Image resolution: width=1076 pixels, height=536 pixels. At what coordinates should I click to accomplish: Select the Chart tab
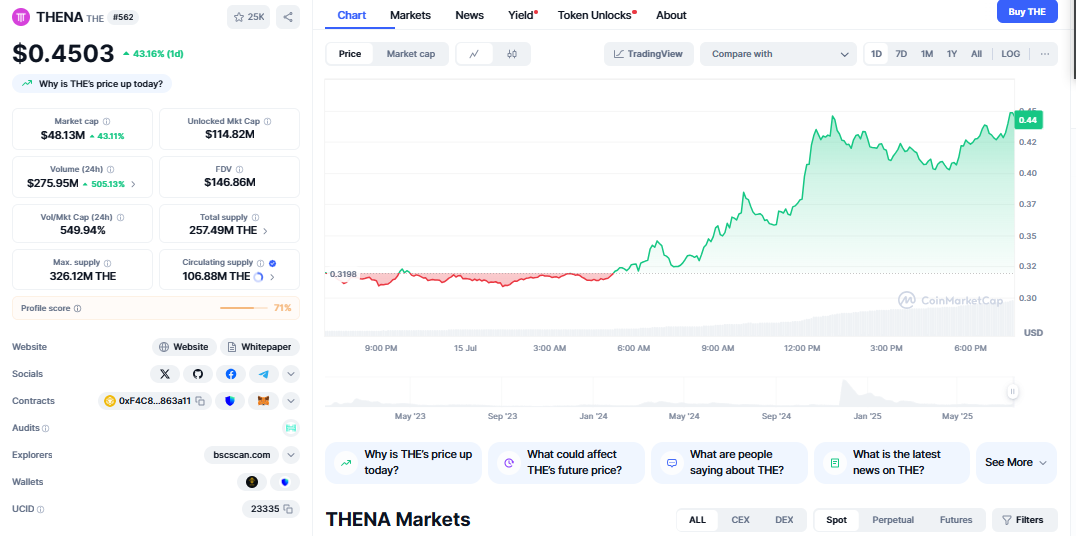point(352,15)
